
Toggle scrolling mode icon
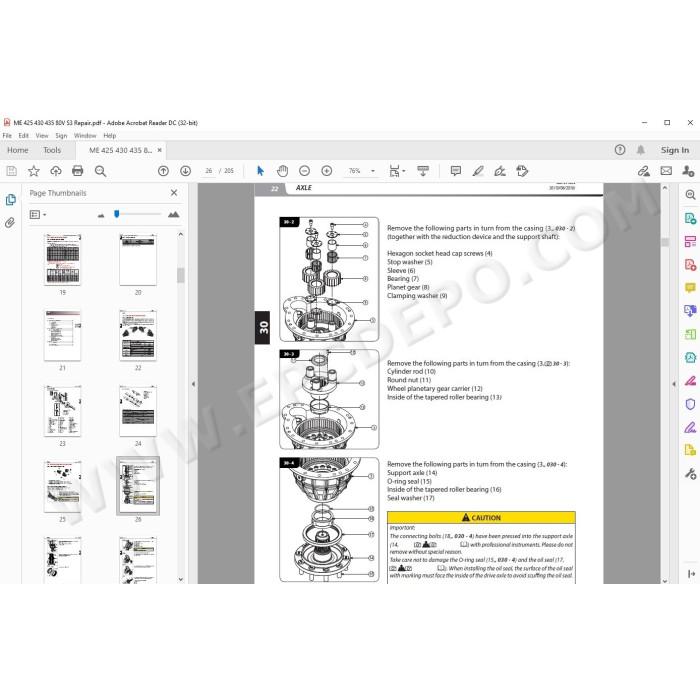pyautogui.click(x=423, y=171)
